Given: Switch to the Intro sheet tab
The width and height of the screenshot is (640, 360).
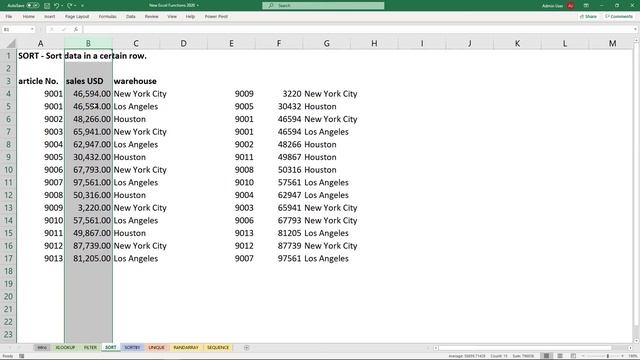Looking at the screenshot, I should [42, 348].
